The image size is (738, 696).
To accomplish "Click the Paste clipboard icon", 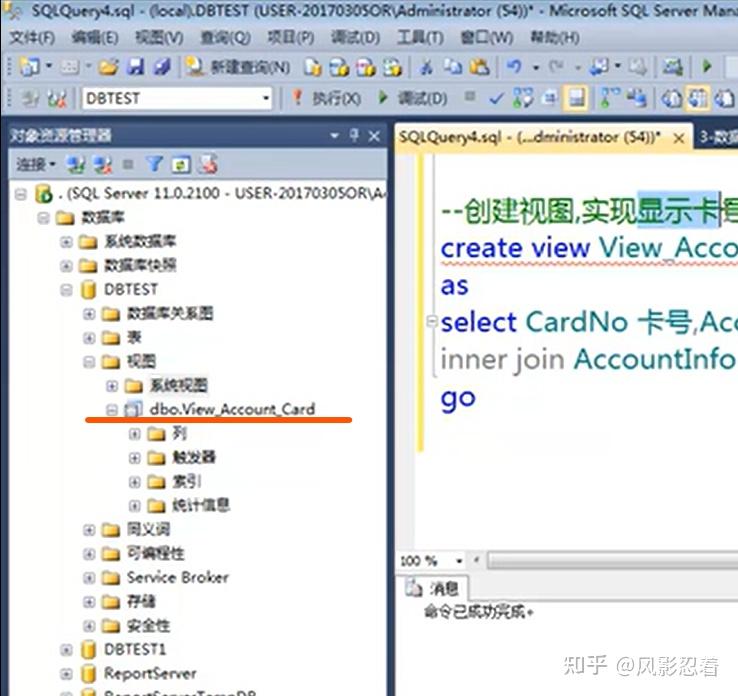I will coord(480,67).
